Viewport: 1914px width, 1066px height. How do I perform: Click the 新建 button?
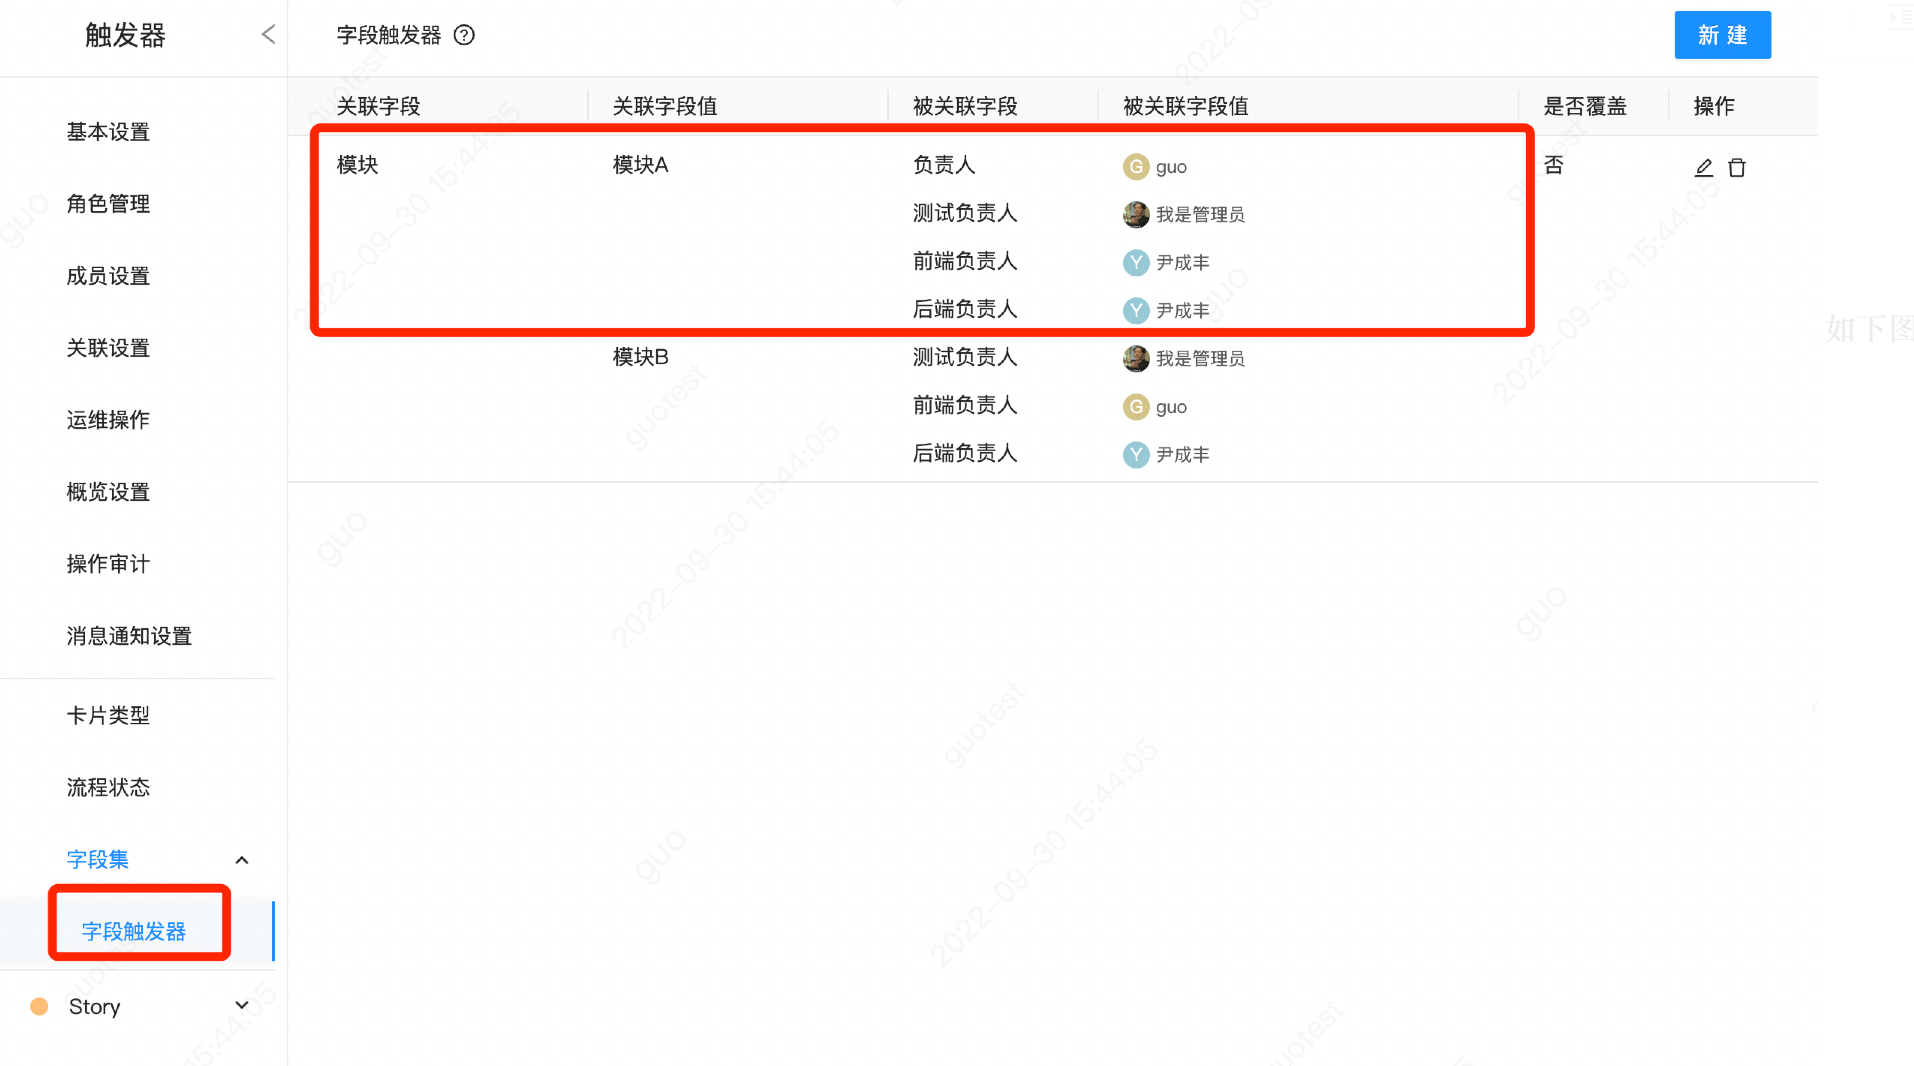pos(1722,35)
